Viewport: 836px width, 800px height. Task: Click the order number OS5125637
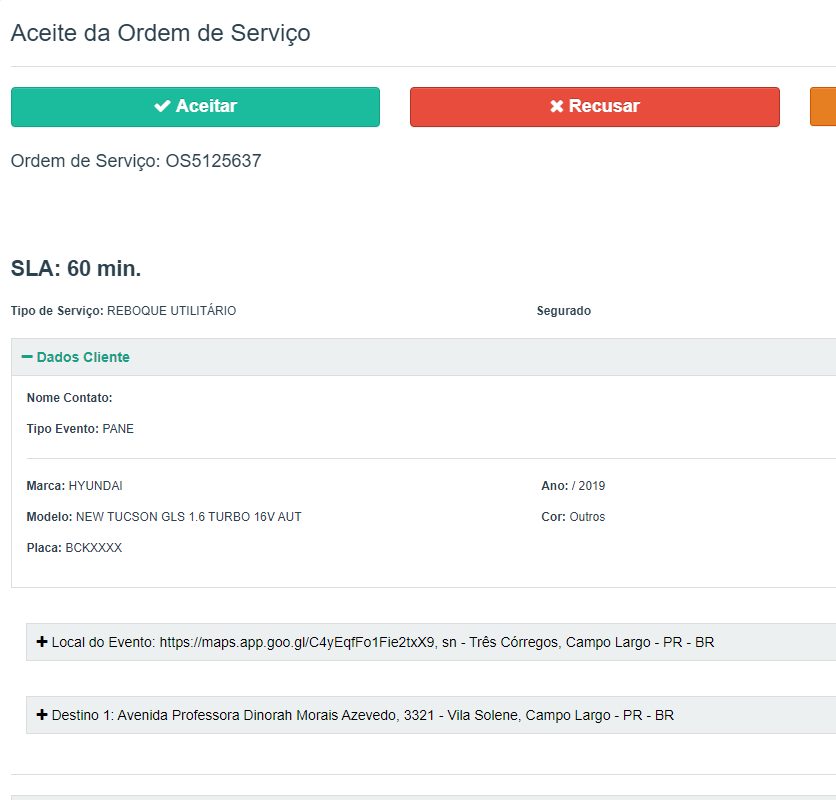213,161
